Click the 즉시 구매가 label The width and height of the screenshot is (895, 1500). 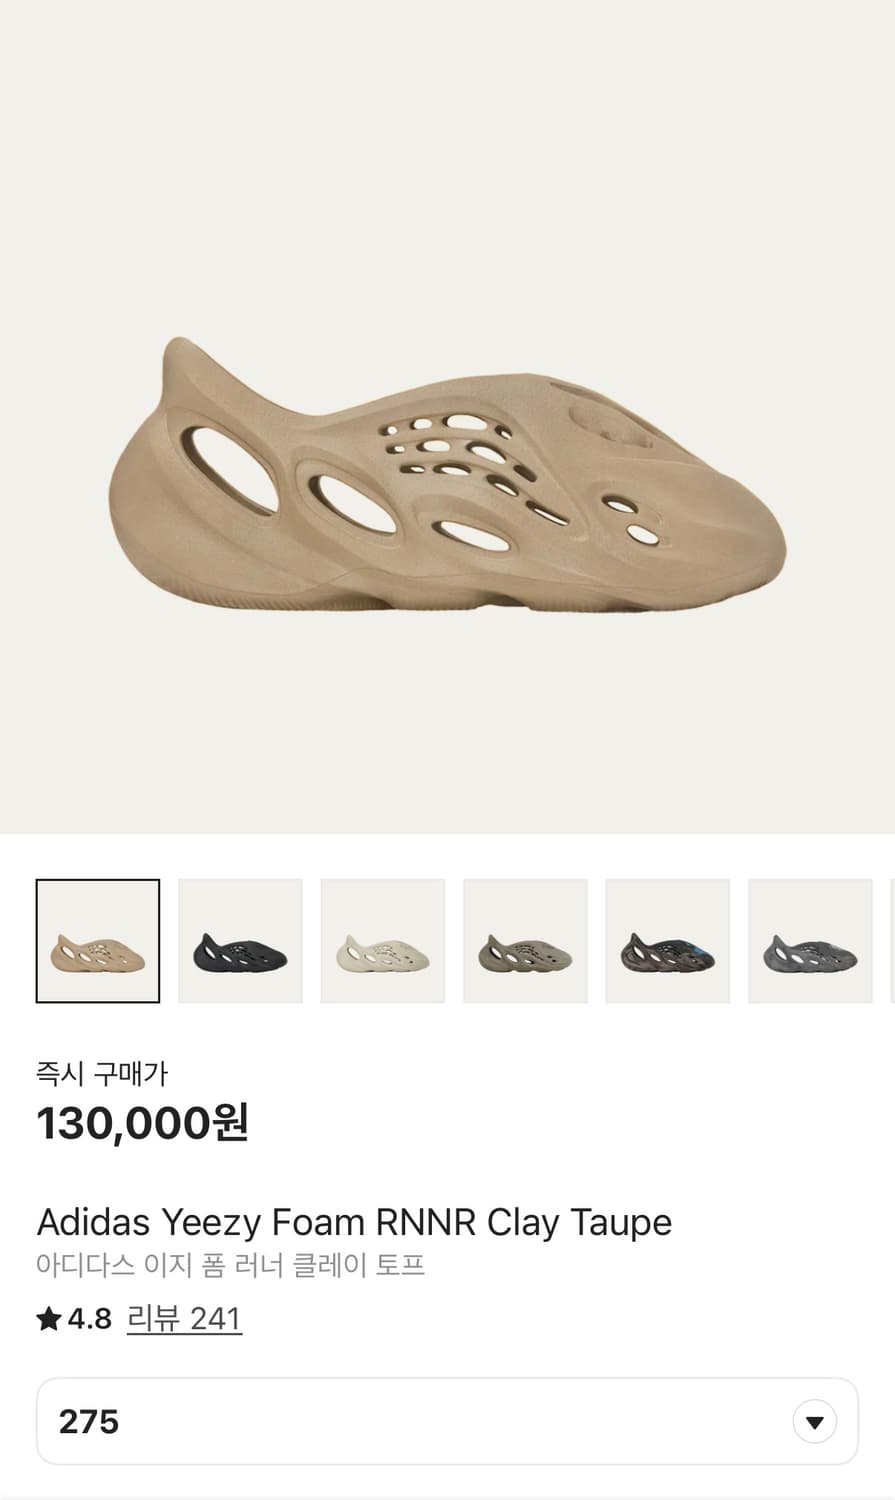point(102,1073)
